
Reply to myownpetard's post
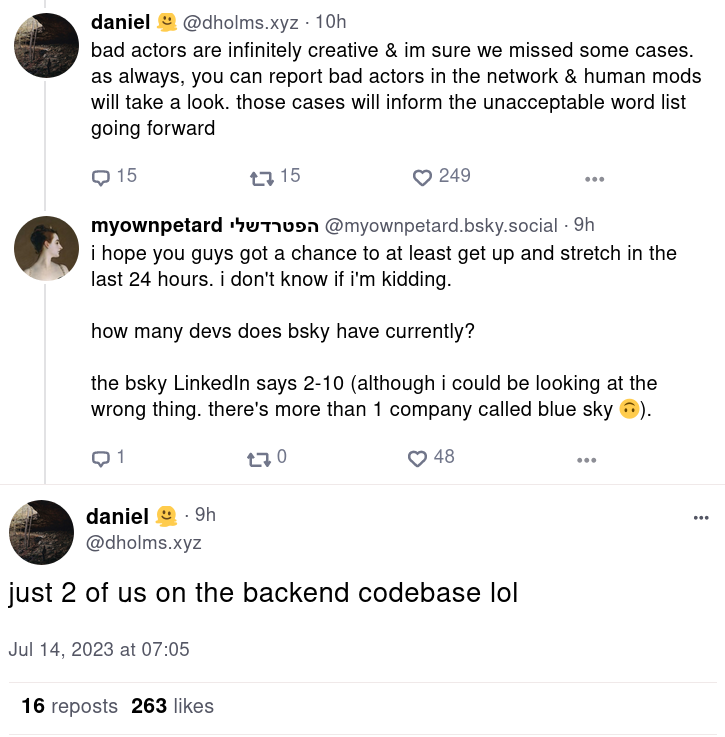(x=101, y=458)
